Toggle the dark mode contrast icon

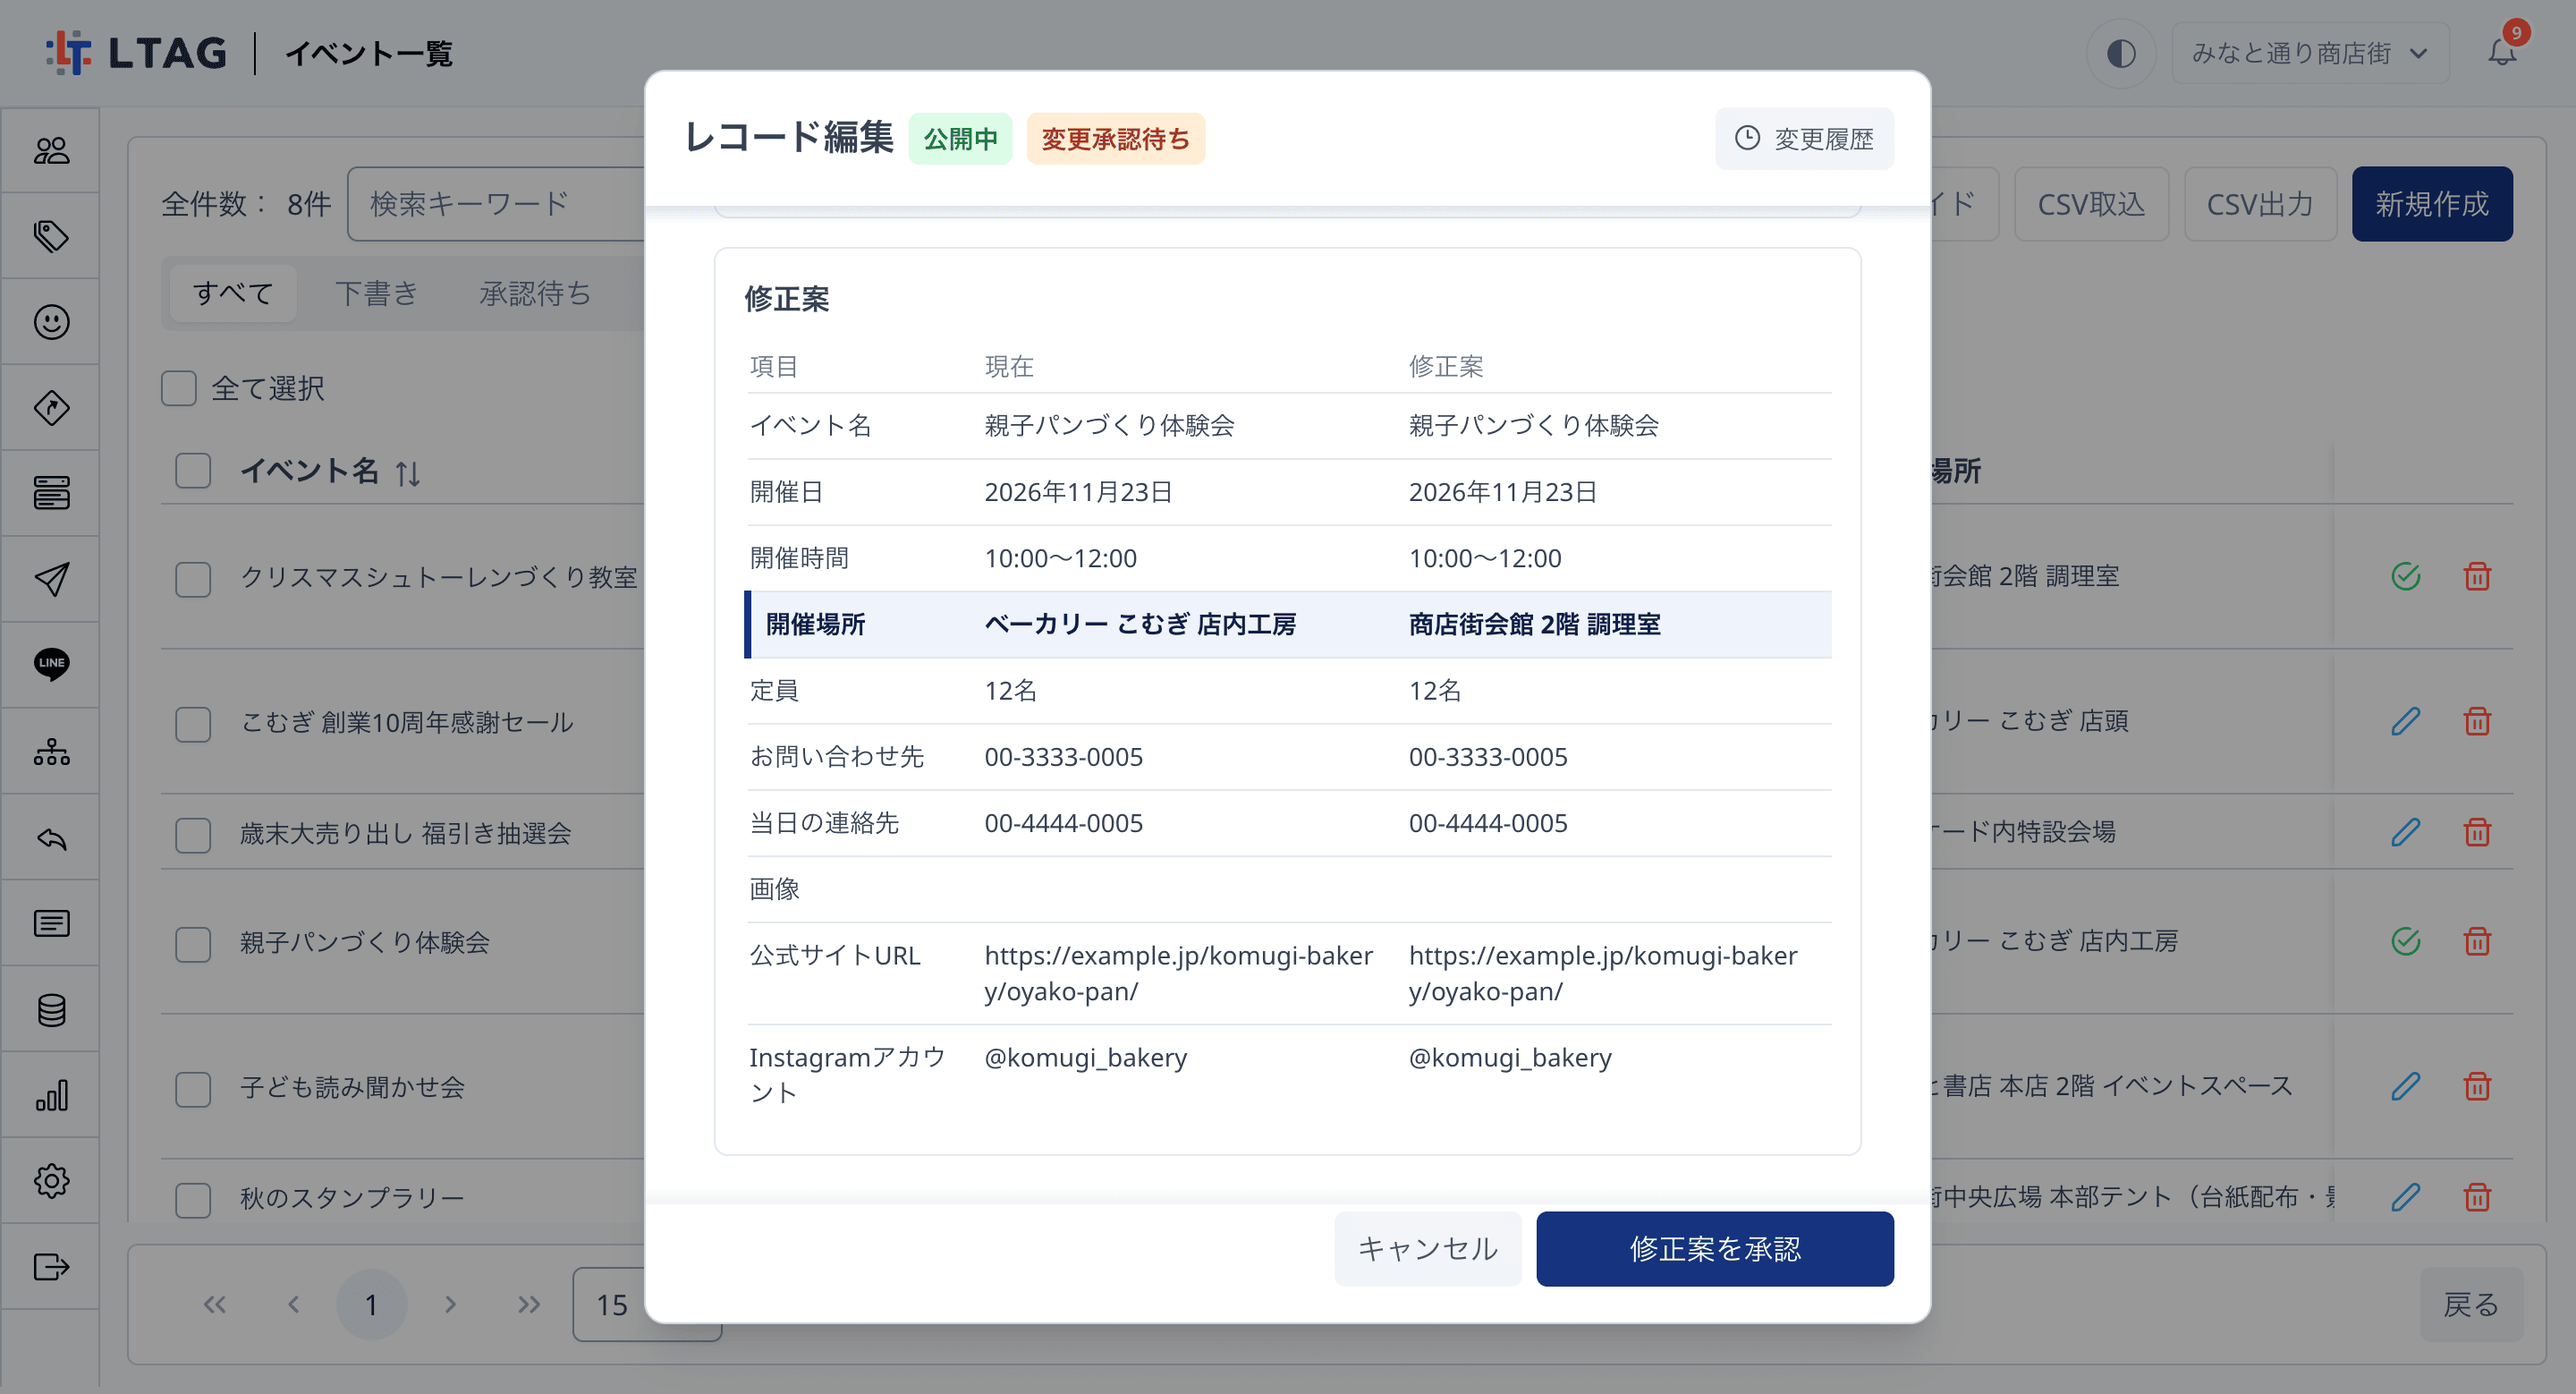(2121, 53)
